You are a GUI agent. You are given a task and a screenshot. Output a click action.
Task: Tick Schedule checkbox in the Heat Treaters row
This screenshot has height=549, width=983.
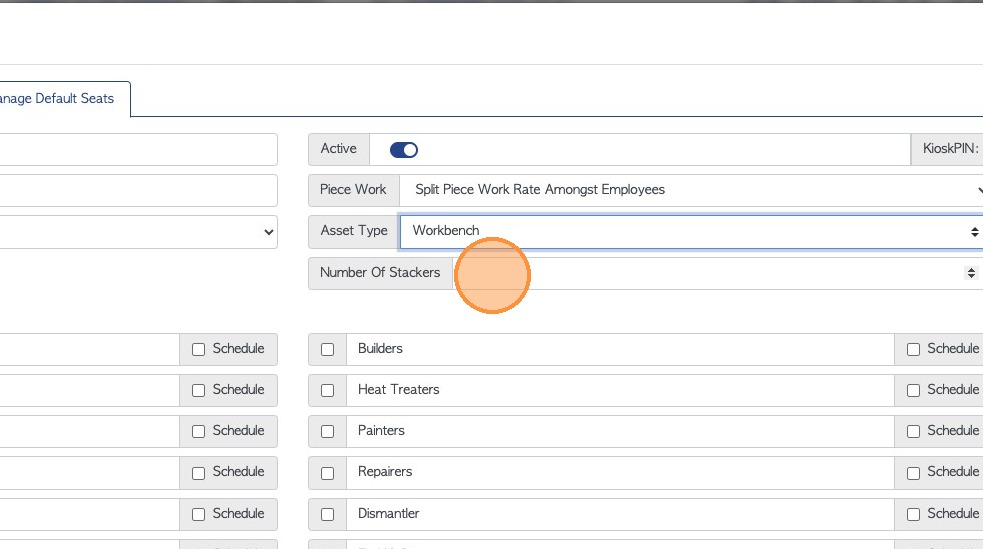click(x=913, y=390)
